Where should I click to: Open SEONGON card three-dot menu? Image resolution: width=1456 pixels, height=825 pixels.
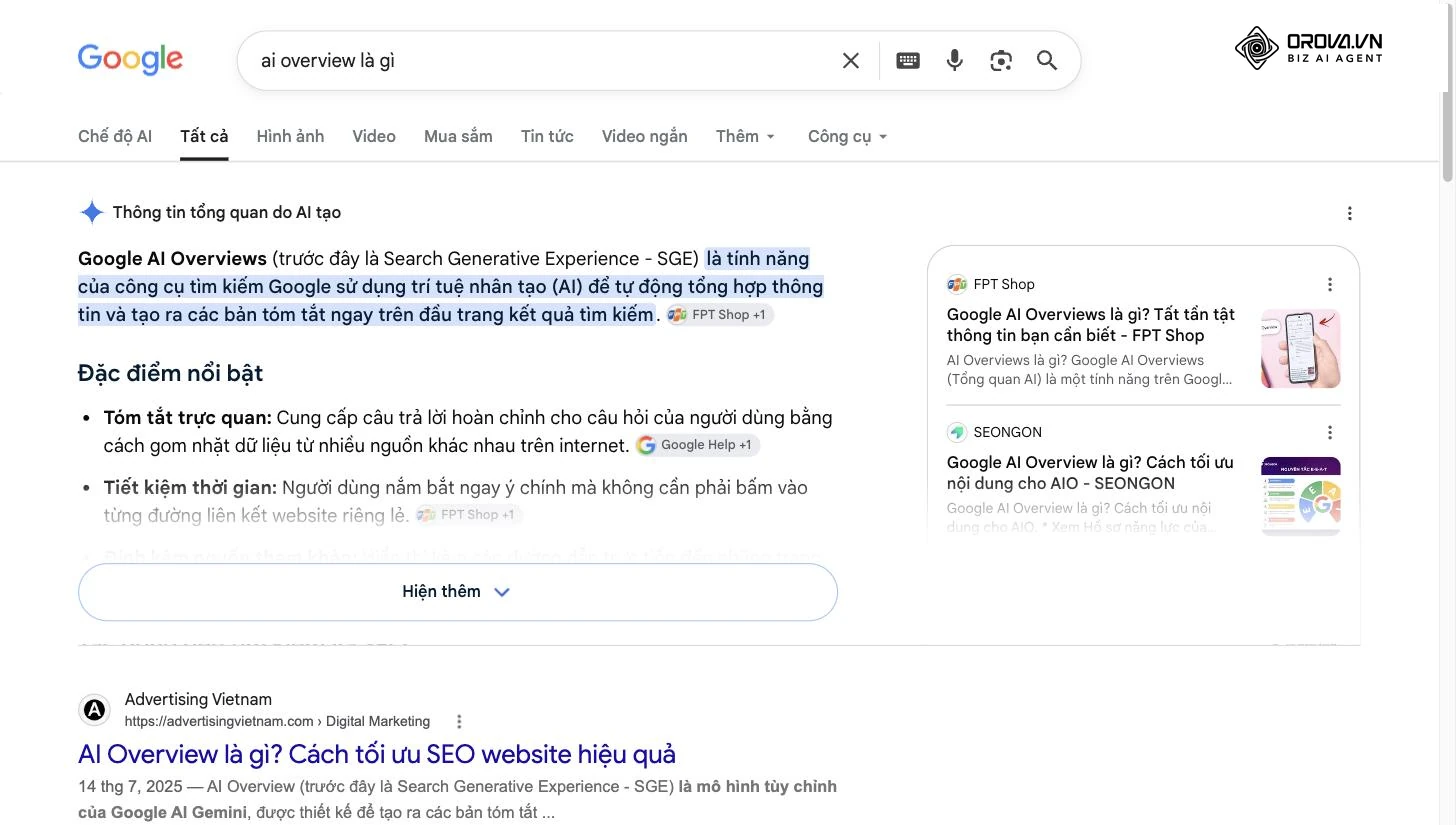pos(1330,432)
